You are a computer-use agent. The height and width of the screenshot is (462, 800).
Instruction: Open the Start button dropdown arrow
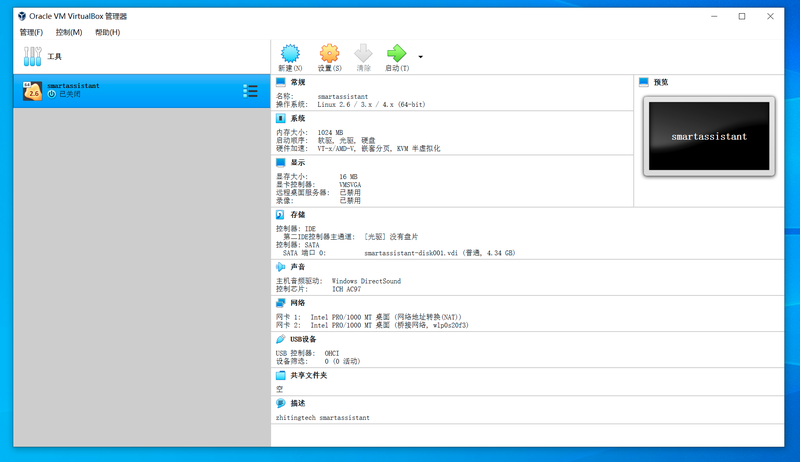click(x=420, y=57)
